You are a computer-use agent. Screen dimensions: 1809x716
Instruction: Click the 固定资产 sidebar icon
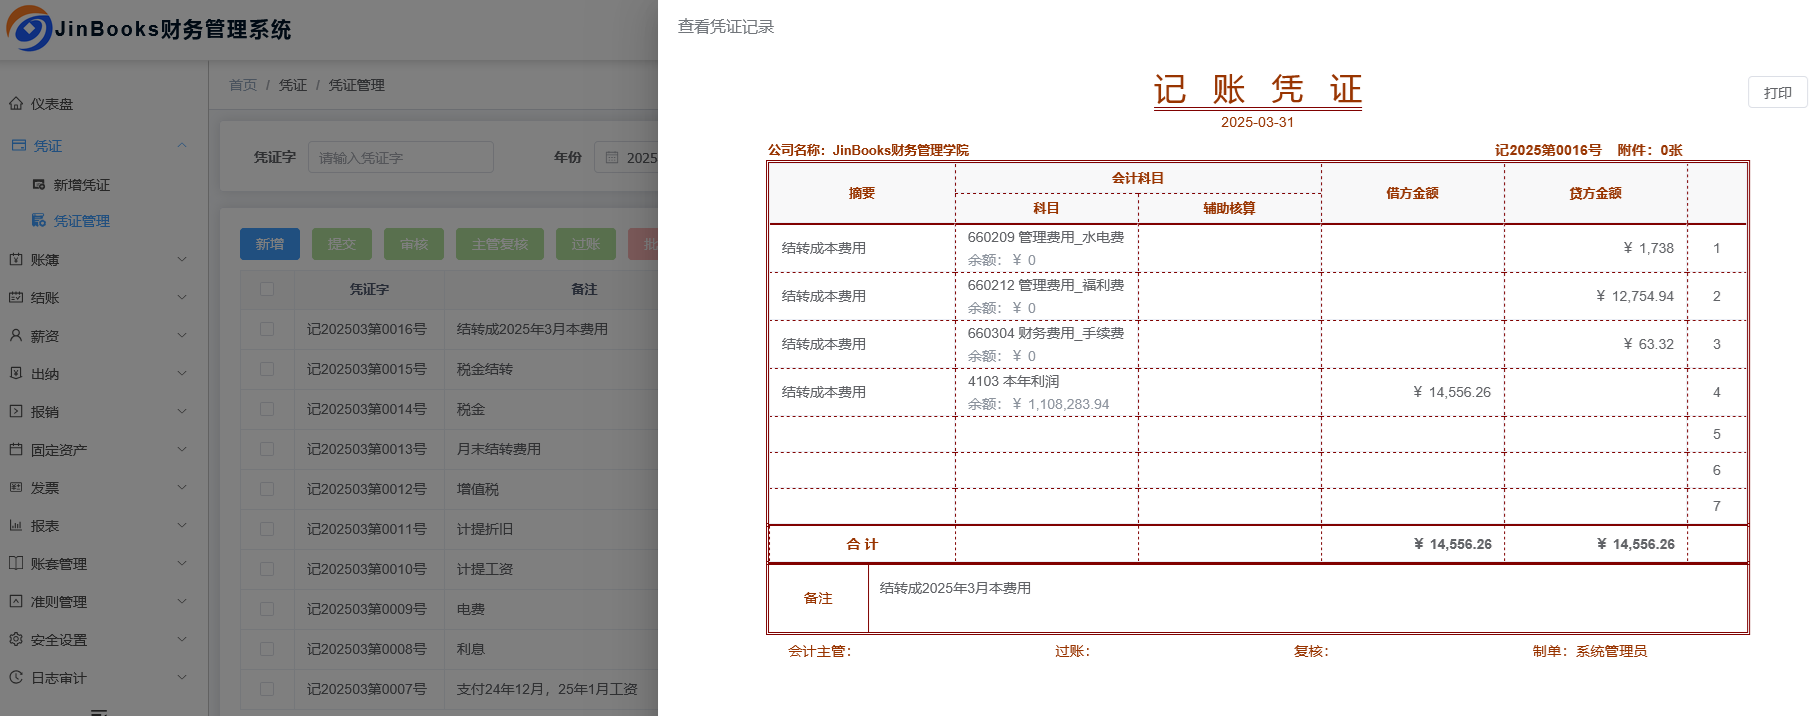pos(16,449)
